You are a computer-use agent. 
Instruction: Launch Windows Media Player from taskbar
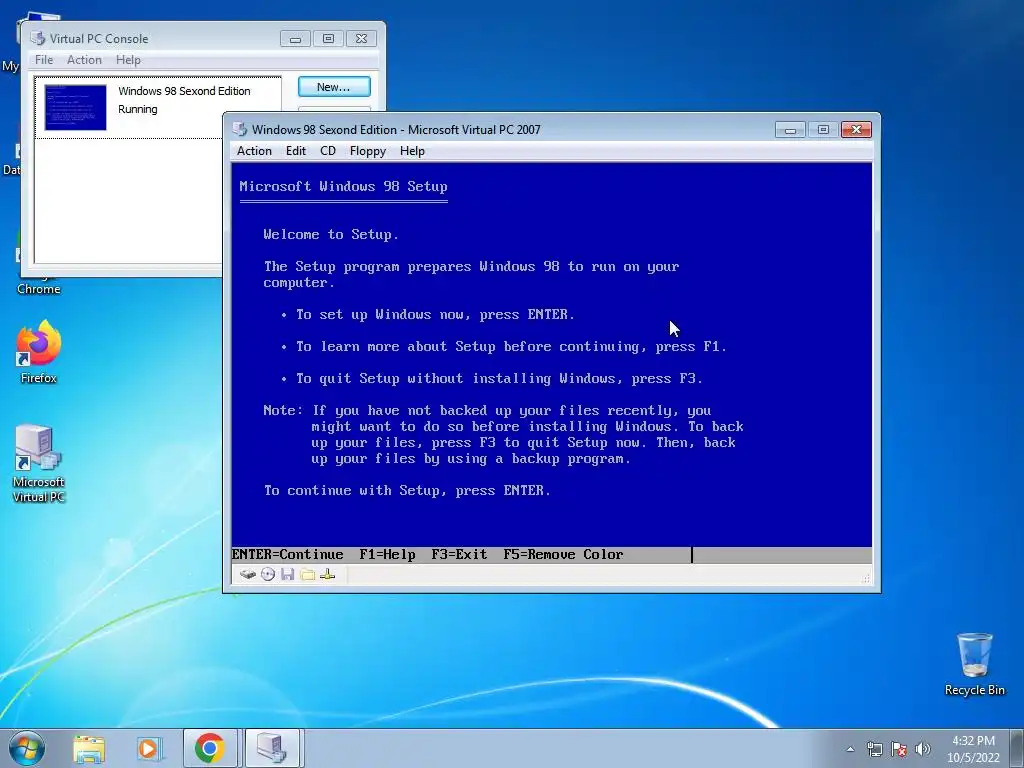[149, 748]
